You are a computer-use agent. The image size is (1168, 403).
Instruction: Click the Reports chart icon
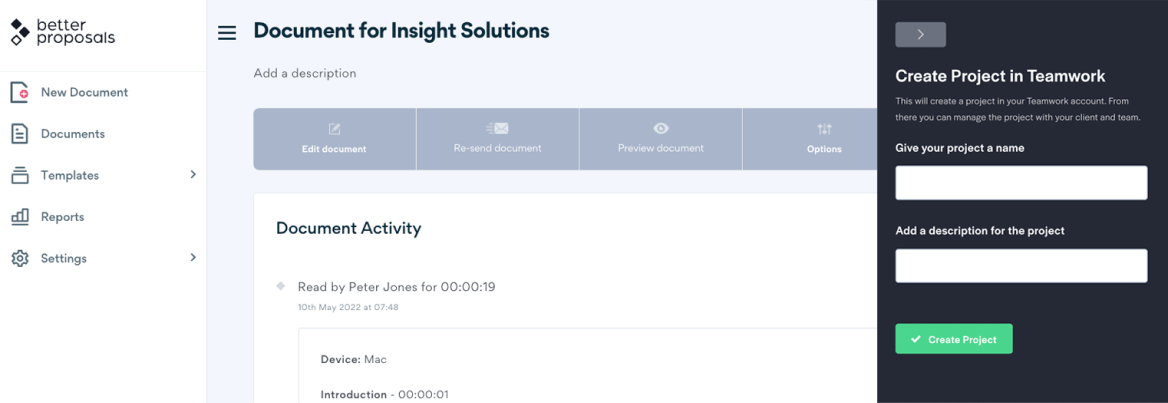[20, 217]
